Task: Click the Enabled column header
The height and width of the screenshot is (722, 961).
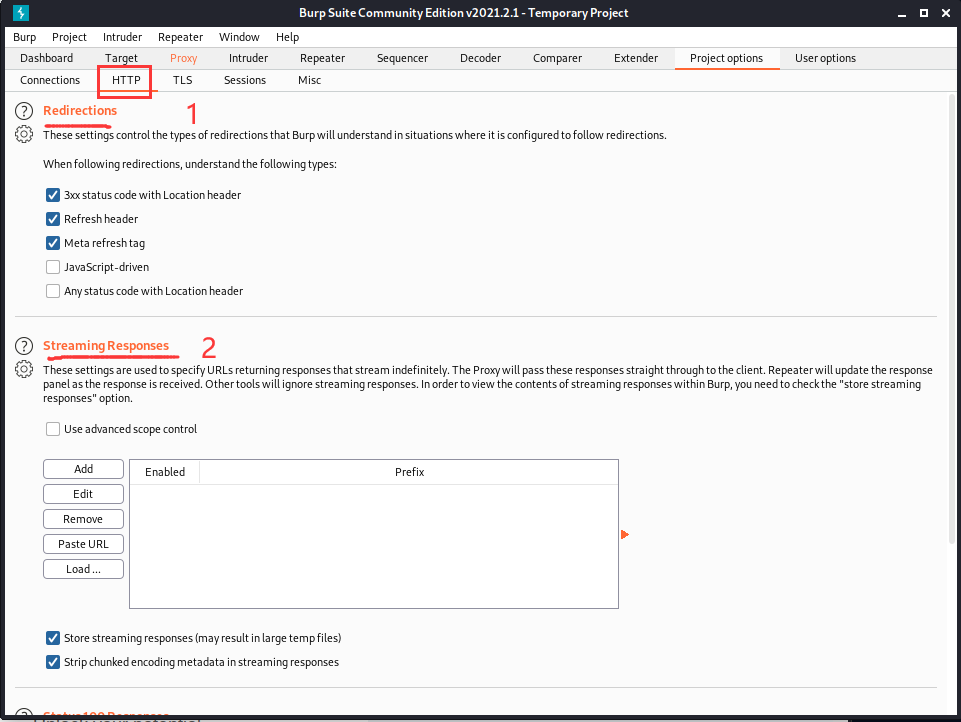Action: (165, 472)
